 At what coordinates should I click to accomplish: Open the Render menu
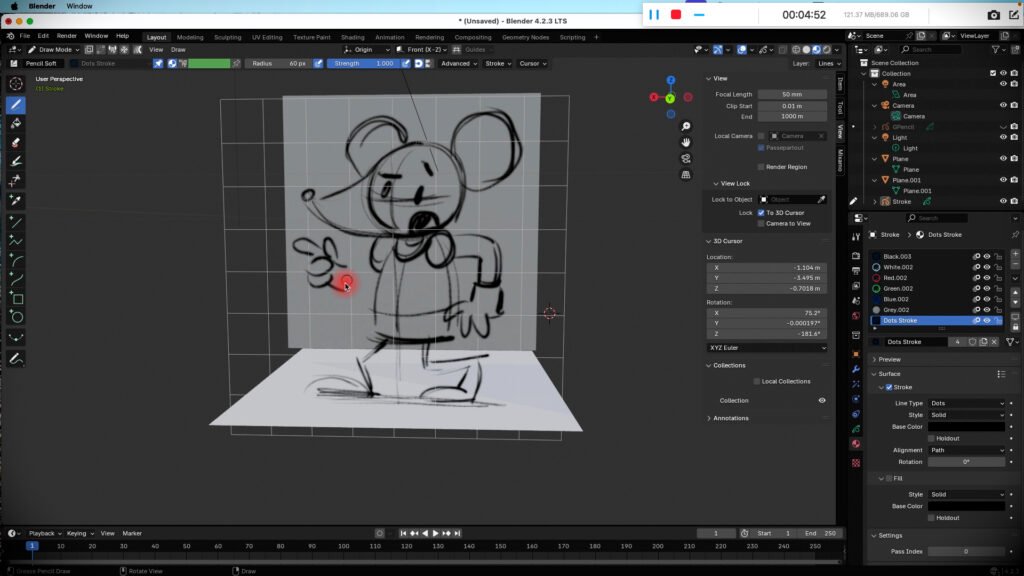(x=66, y=36)
